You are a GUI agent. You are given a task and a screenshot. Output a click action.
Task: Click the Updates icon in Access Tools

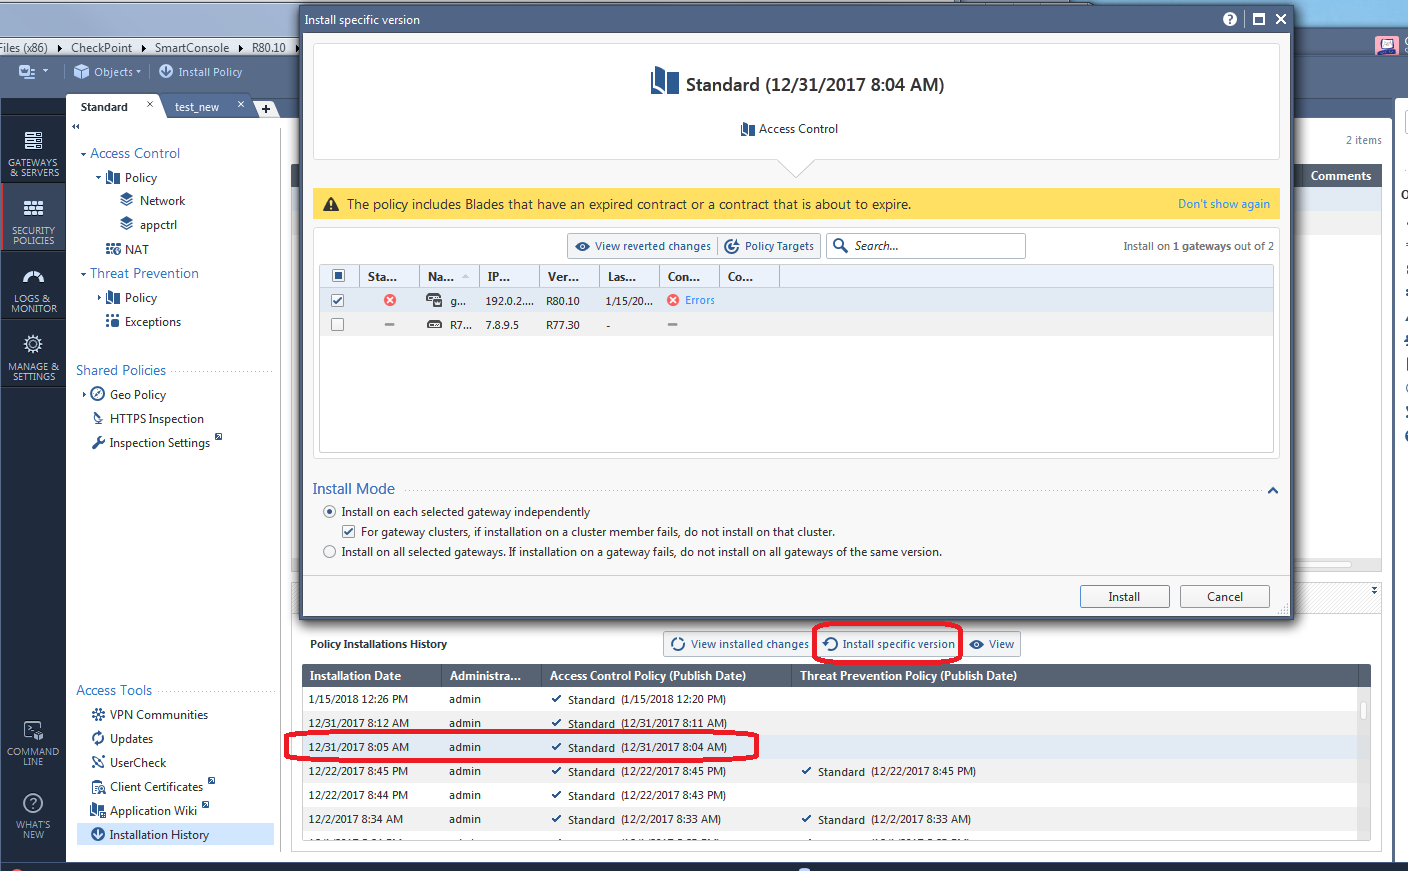coord(98,738)
